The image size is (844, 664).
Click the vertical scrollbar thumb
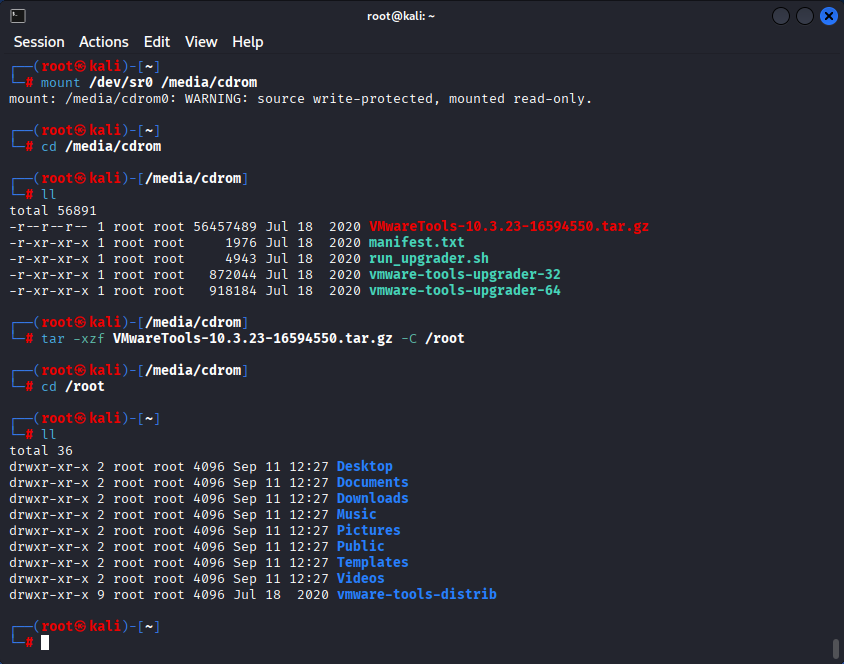tap(836, 648)
